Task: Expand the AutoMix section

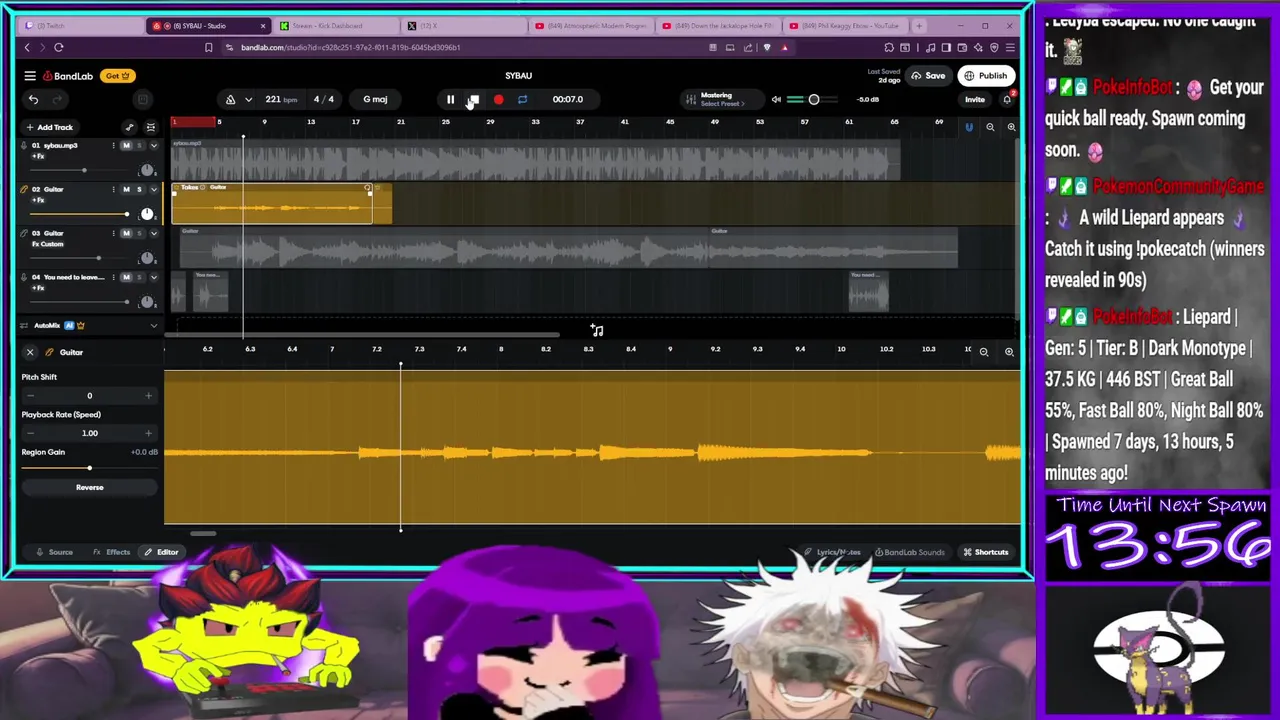Action: (x=153, y=326)
